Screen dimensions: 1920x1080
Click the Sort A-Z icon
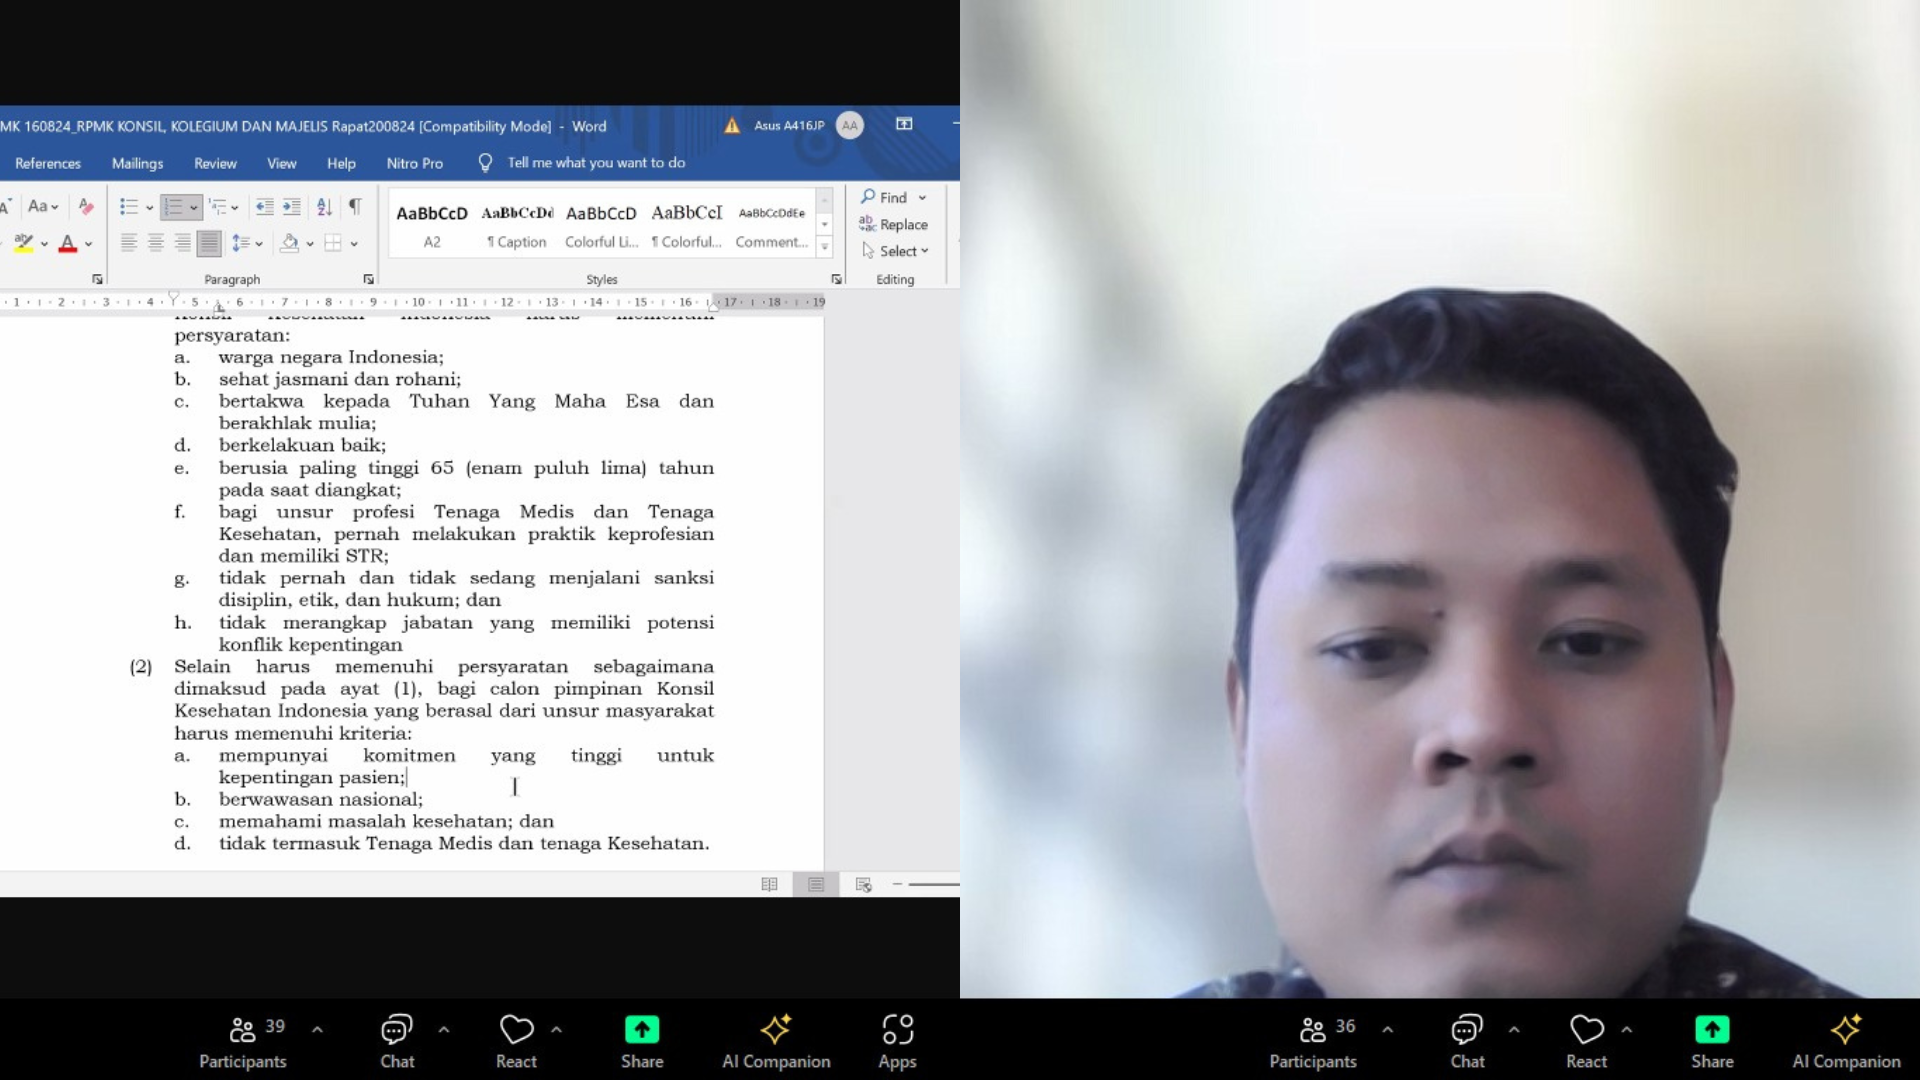pos(324,207)
